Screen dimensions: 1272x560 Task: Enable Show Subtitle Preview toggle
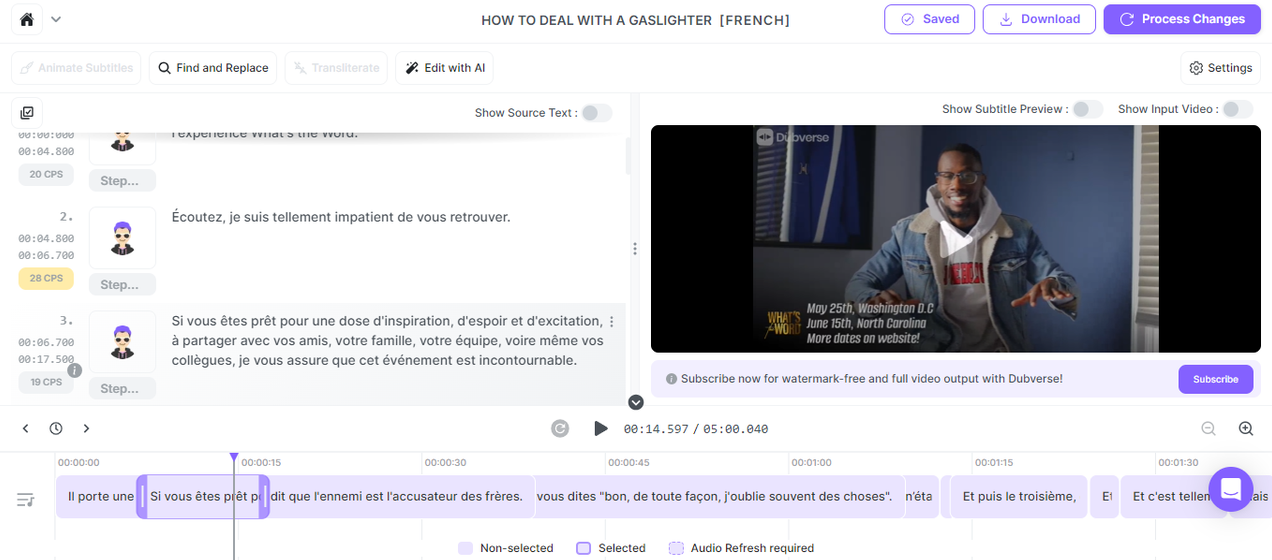point(1087,109)
